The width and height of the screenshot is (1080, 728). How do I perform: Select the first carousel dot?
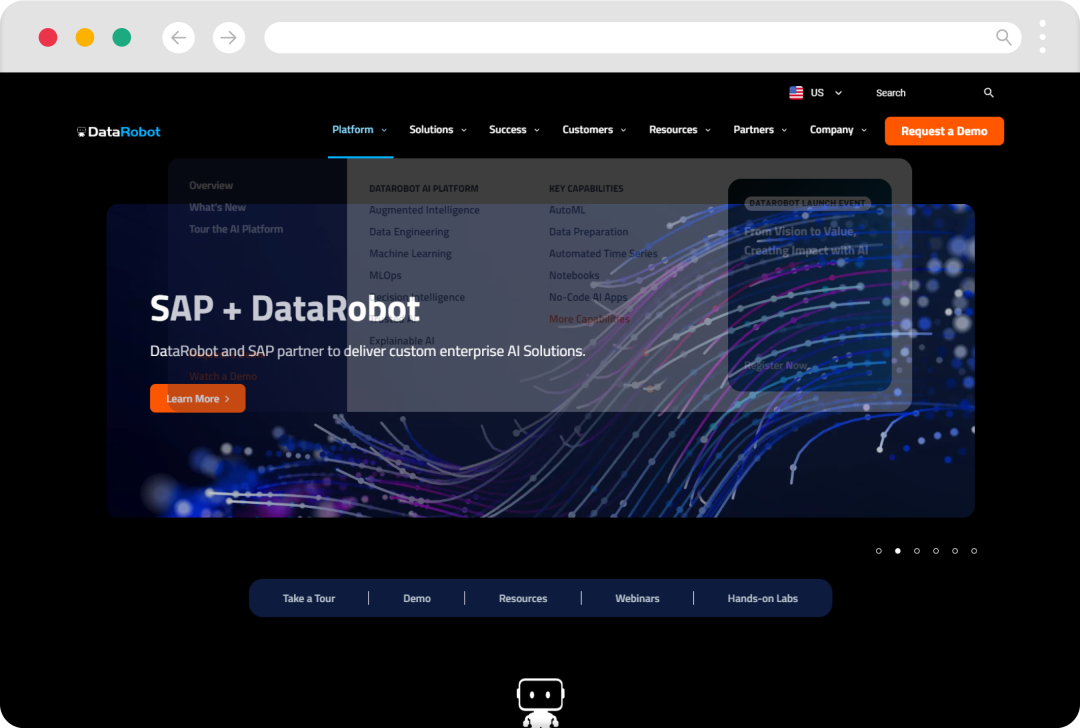[879, 551]
